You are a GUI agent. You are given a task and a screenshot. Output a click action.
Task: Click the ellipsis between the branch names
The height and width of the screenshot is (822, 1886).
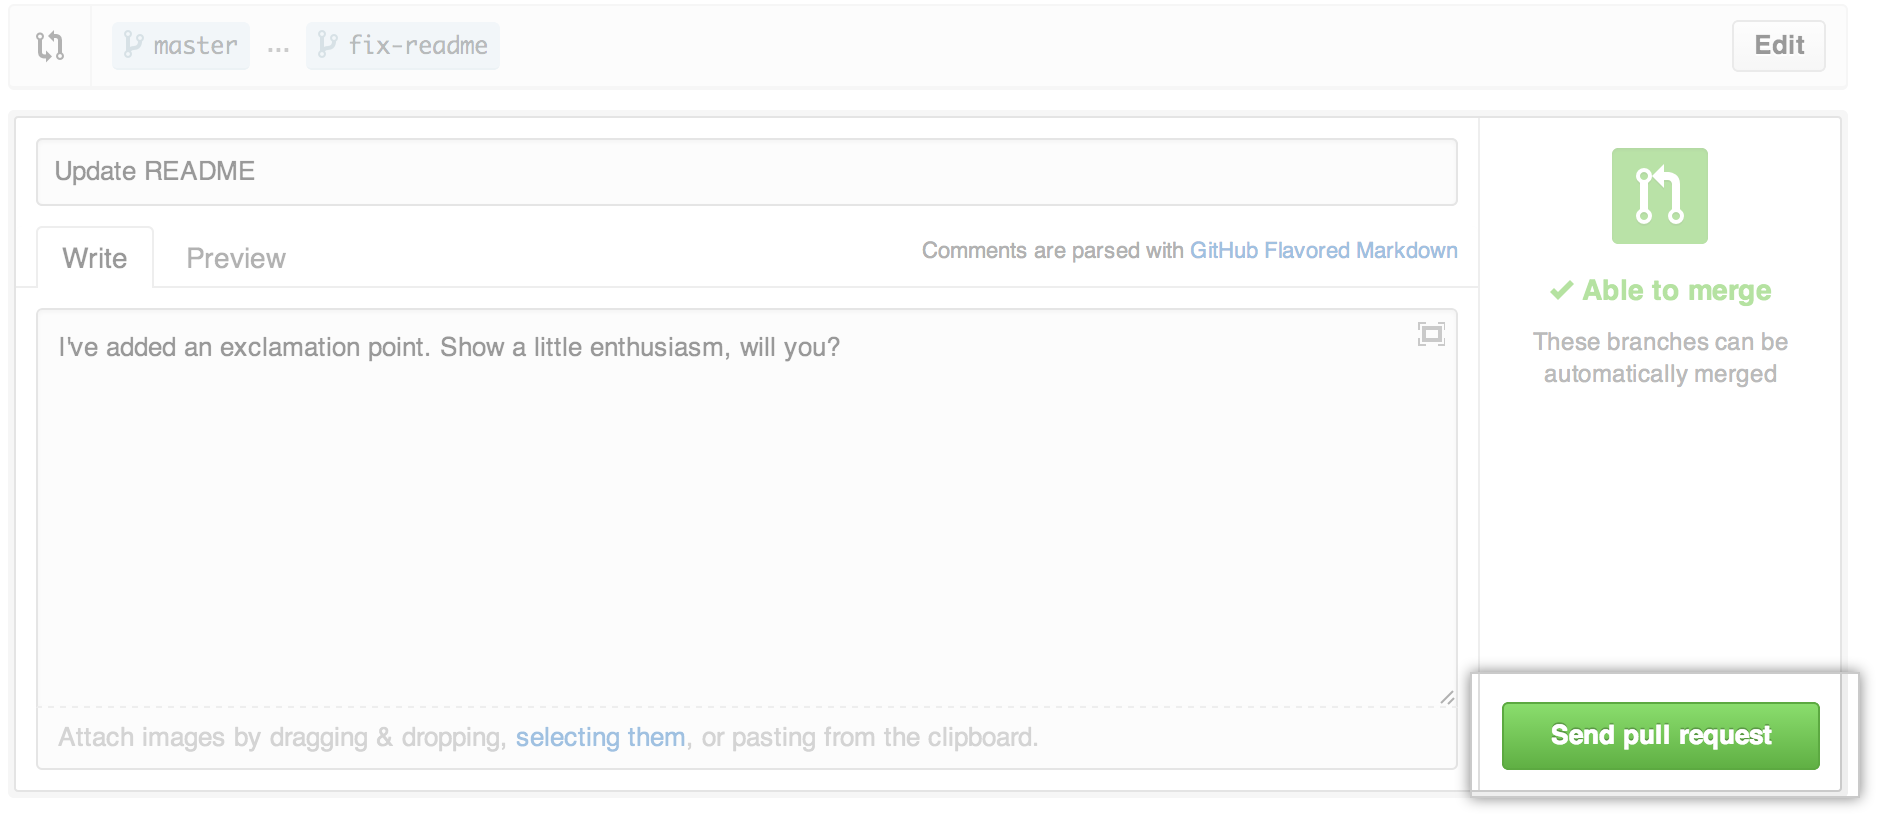click(x=278, y=47)
